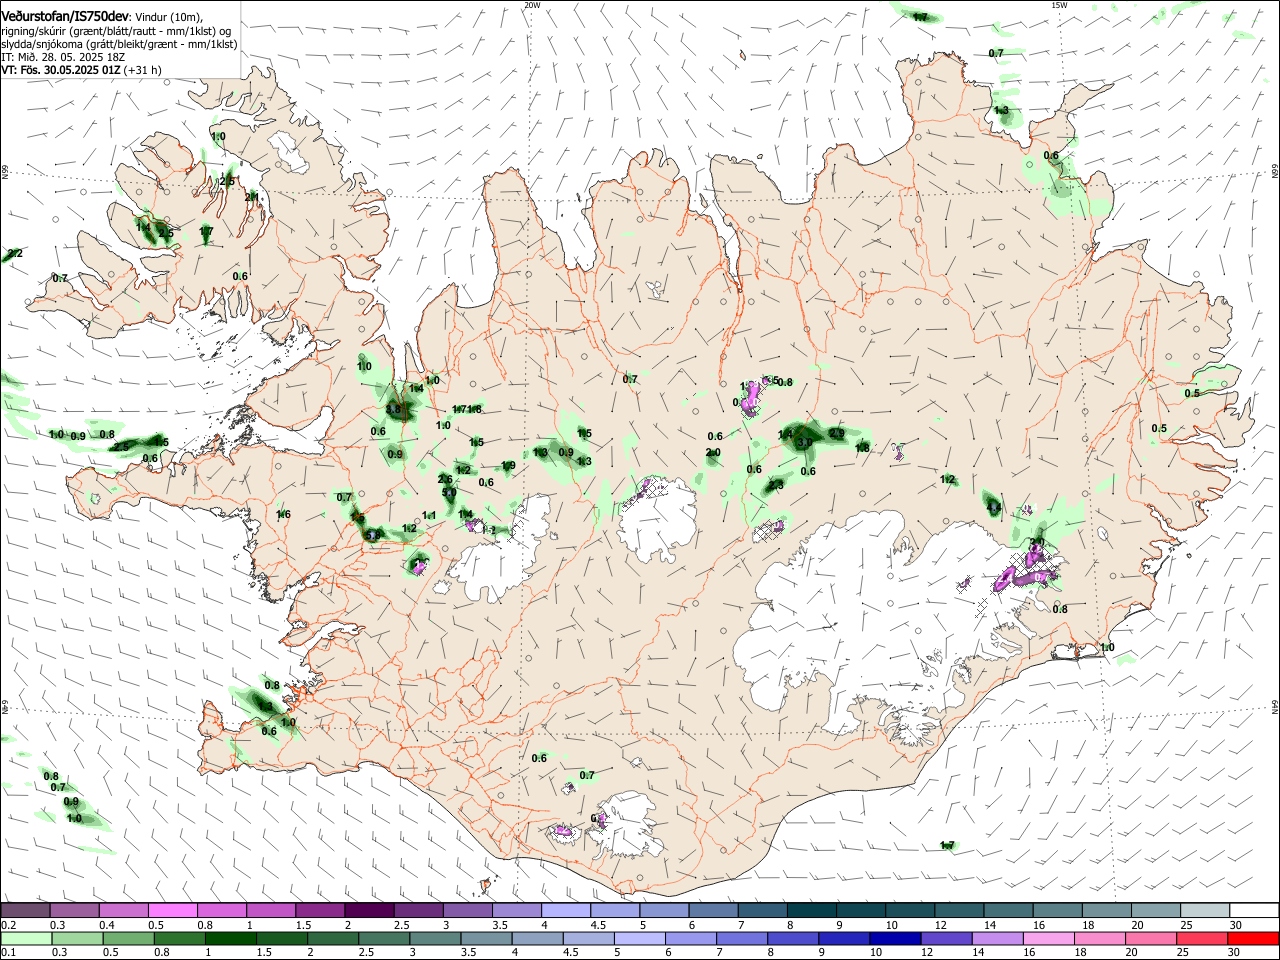Screen dimensions: 1280x960
Task: Click the bright red 30 swatch in lower legend row
Action: 1253,938
